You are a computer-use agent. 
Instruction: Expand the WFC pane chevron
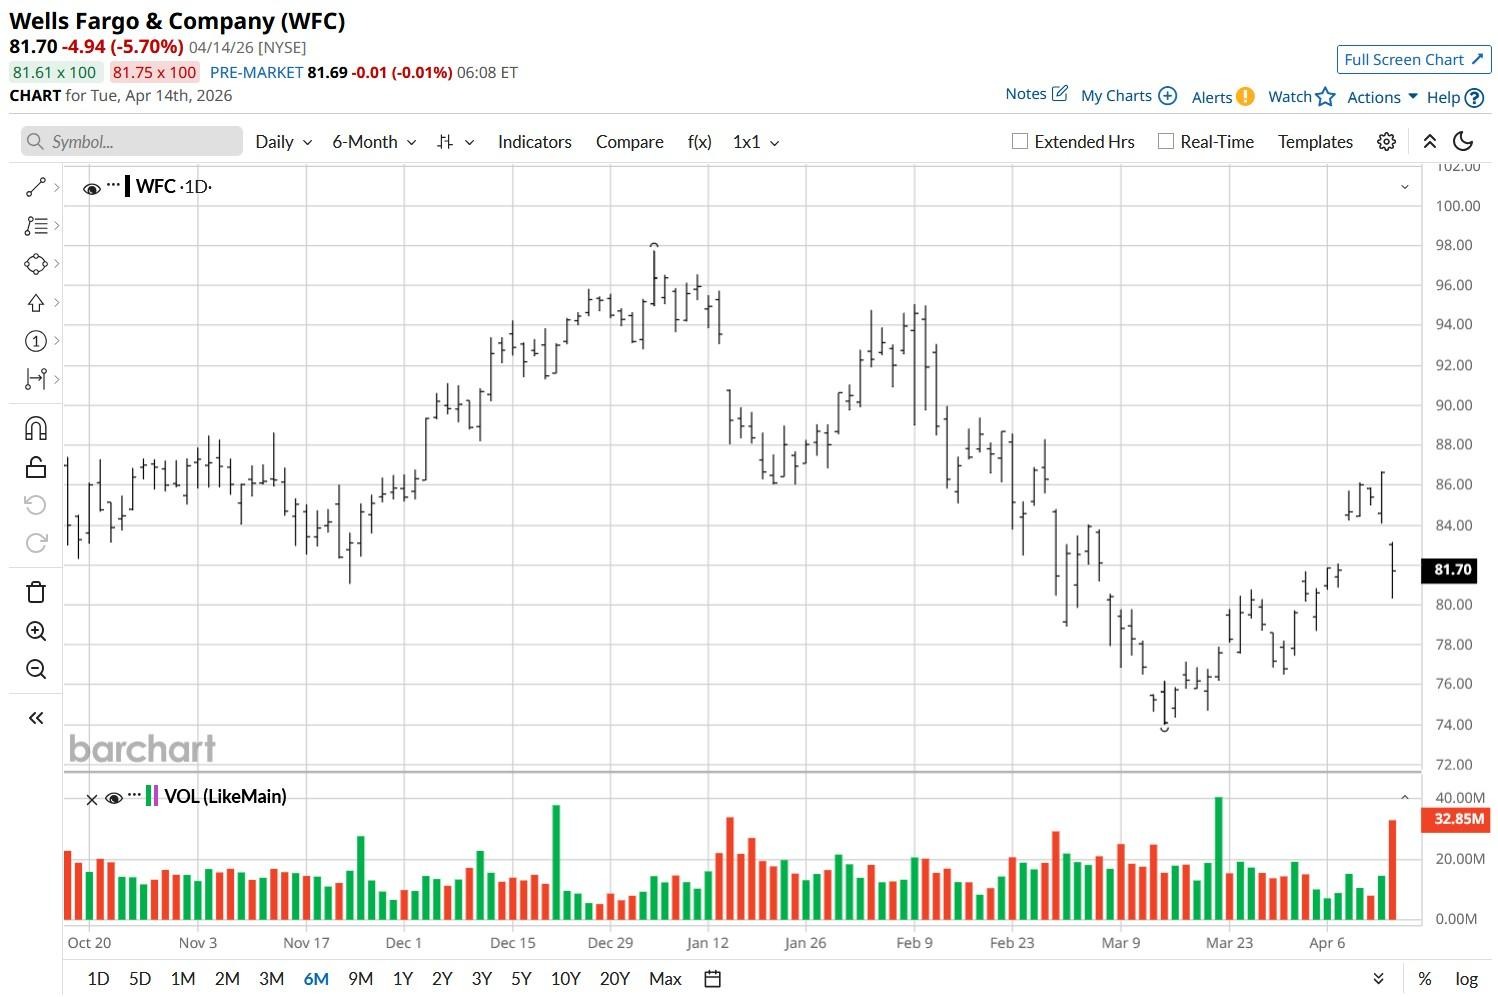tap(1405, 187)
